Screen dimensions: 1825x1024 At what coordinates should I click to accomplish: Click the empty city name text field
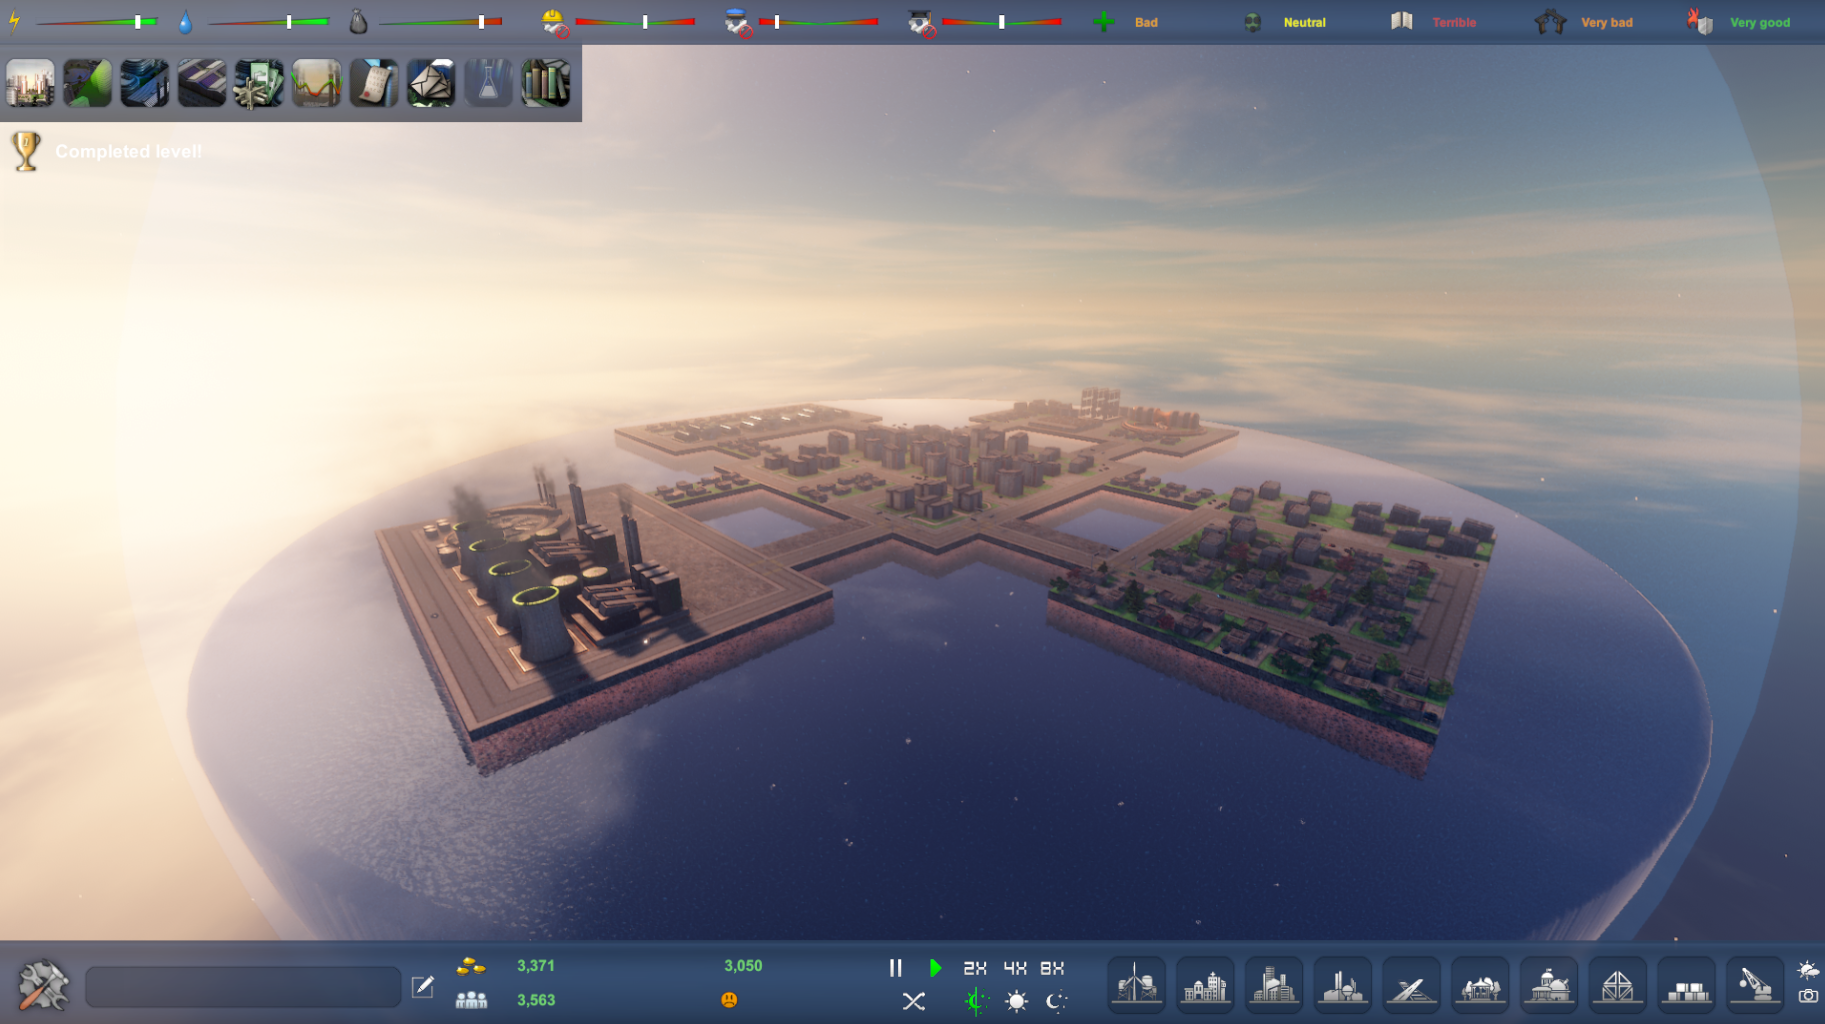(243, 987)
